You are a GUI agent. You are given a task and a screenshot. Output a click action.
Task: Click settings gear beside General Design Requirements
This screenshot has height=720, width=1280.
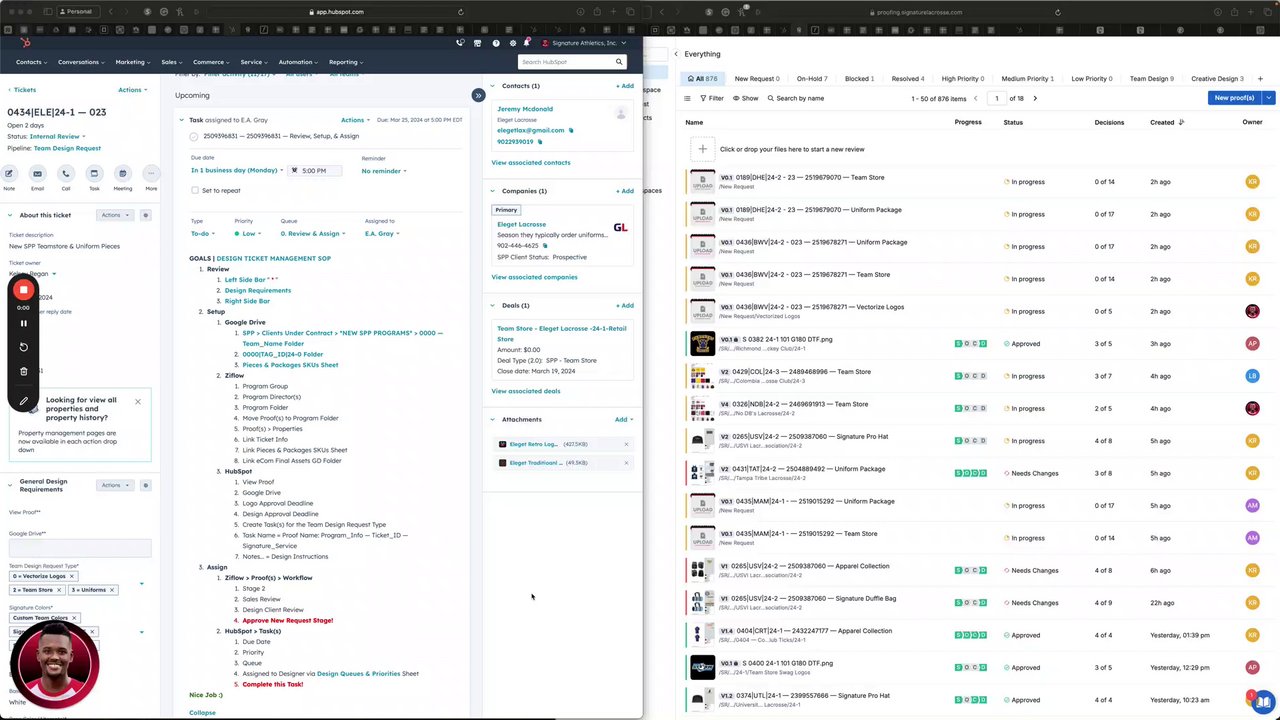point(145,485)
